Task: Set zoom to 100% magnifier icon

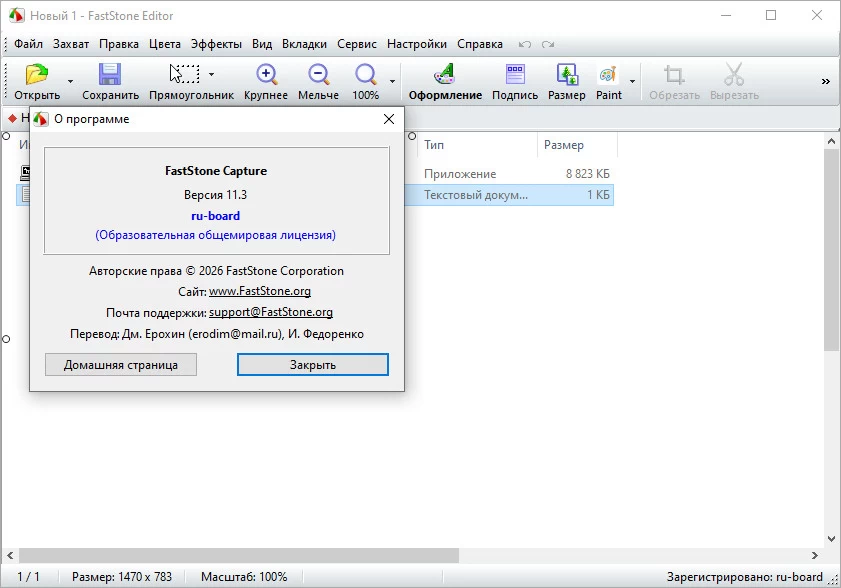Action: click(366, 74)
